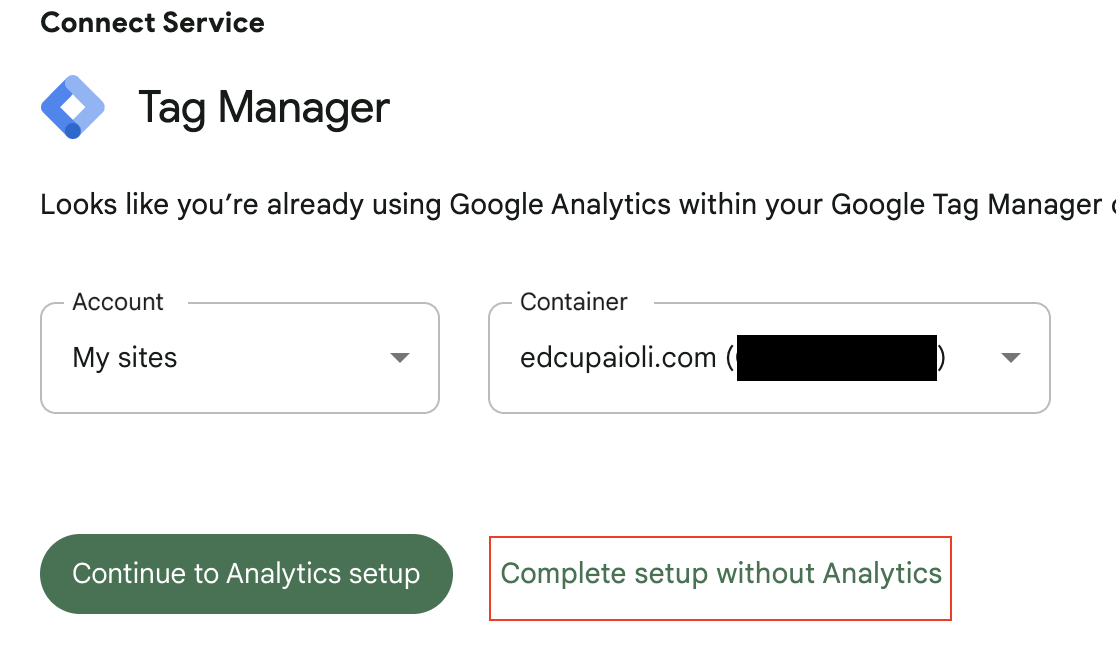Click the closing parenthesis after container ID
Image resolution: width=1116 pixels, height=654 pixels.
tap(942, 358)
